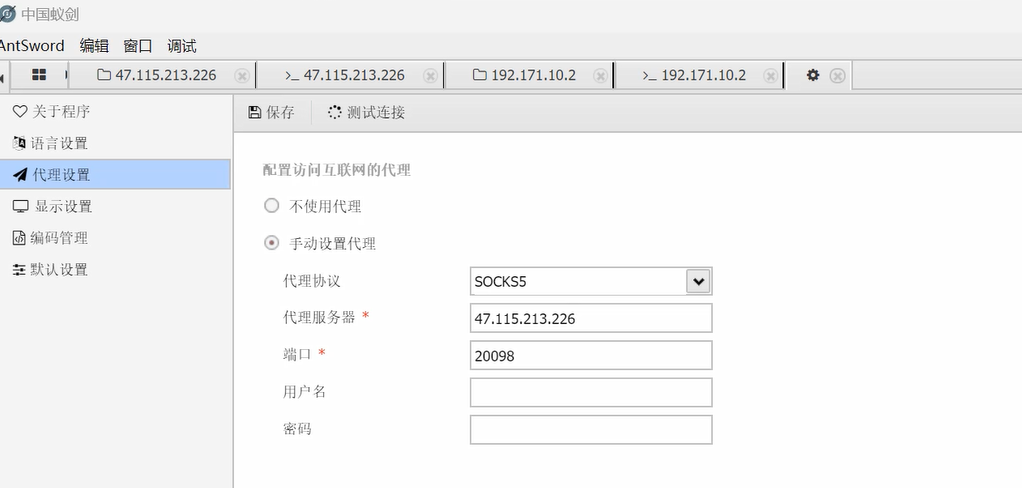
Task: Click the monitor icon beside 显示设置
Action: pos(21,207)
